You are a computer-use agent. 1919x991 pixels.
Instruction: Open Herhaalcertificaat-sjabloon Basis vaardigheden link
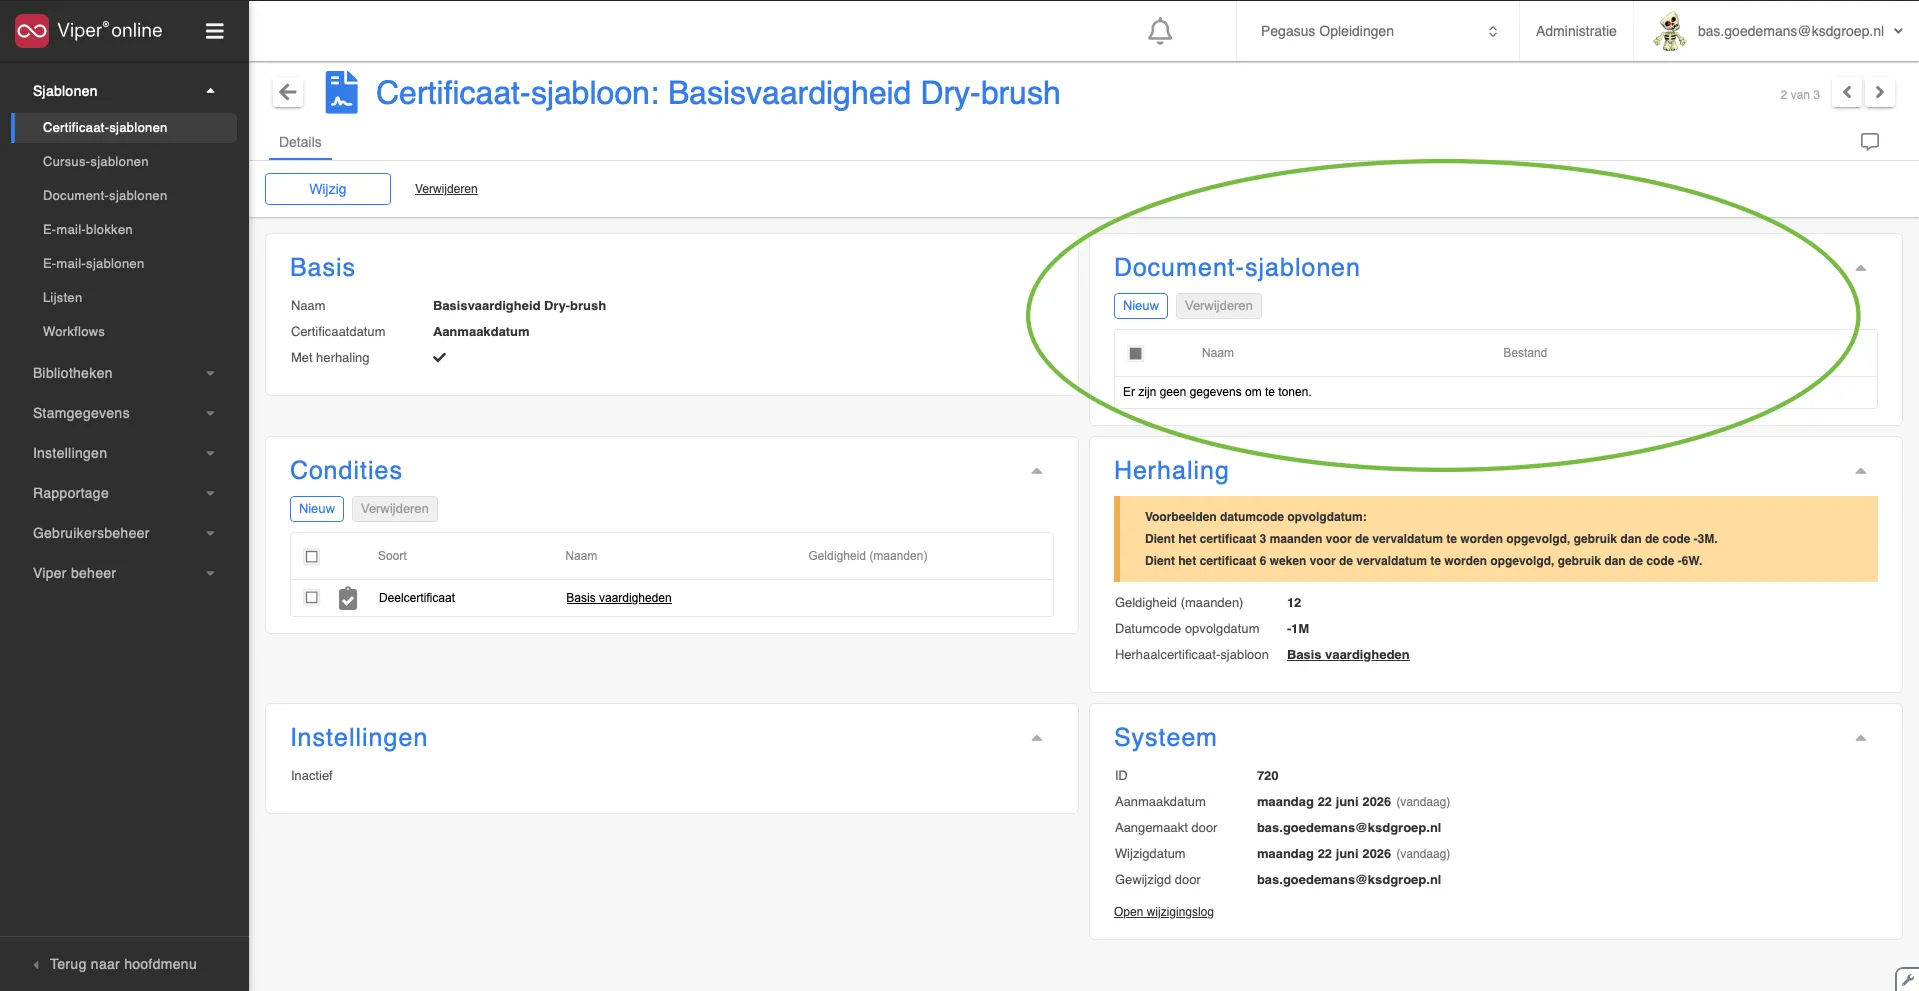tap(1348, 655)
